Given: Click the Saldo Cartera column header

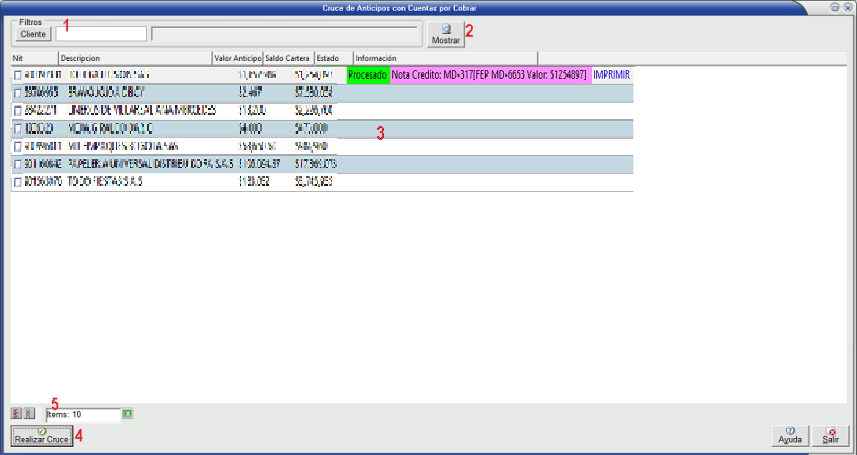Looking at the screenshot, I should pyautogui.click(x=288, y=58).
